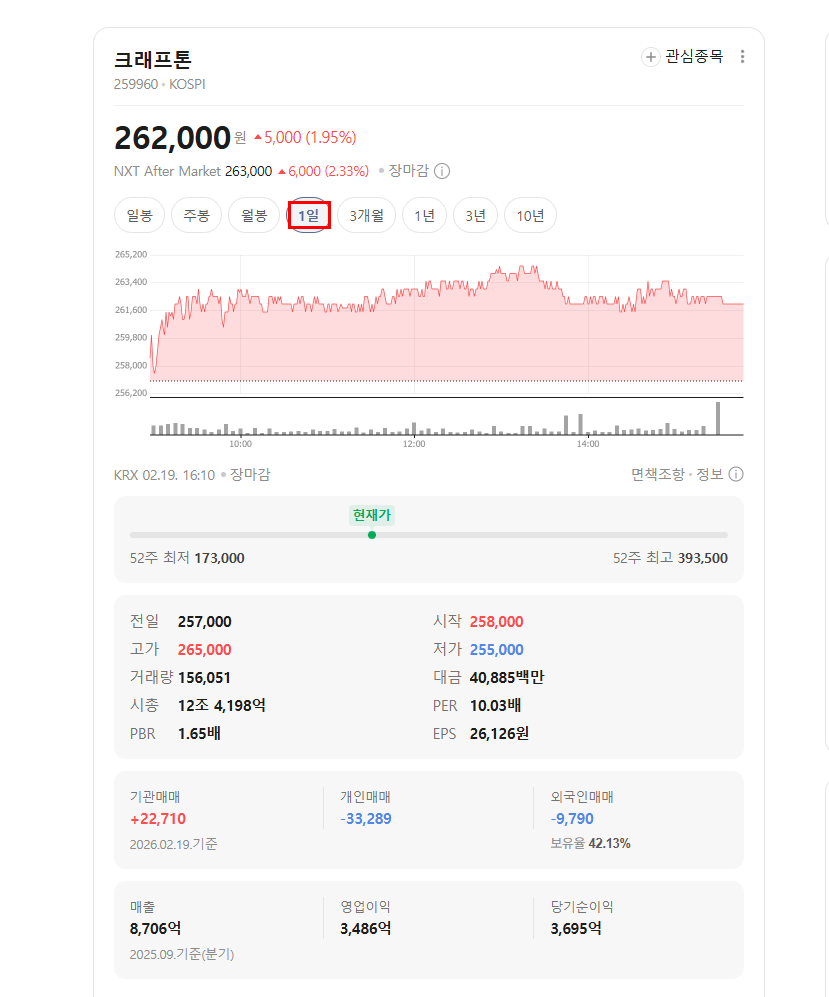Click the stock code 259960 · KOSPI

[x=160, y=84]
